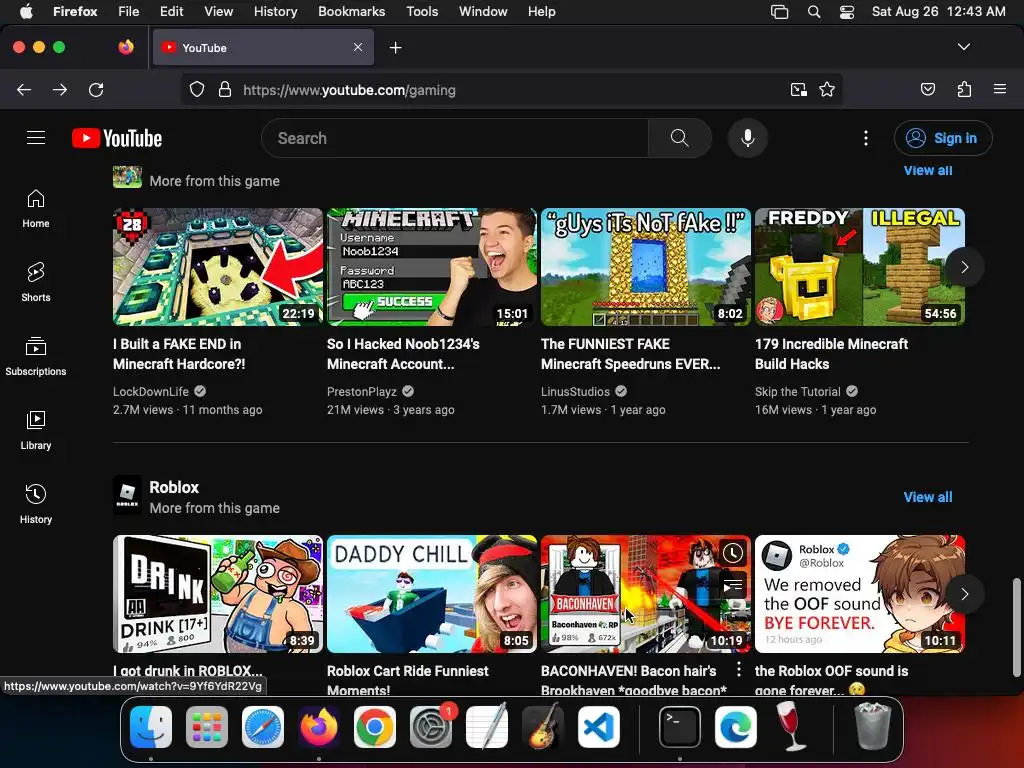1024x768 pixels.
Task: Open the File menu
Action: [x=129, y=11]
